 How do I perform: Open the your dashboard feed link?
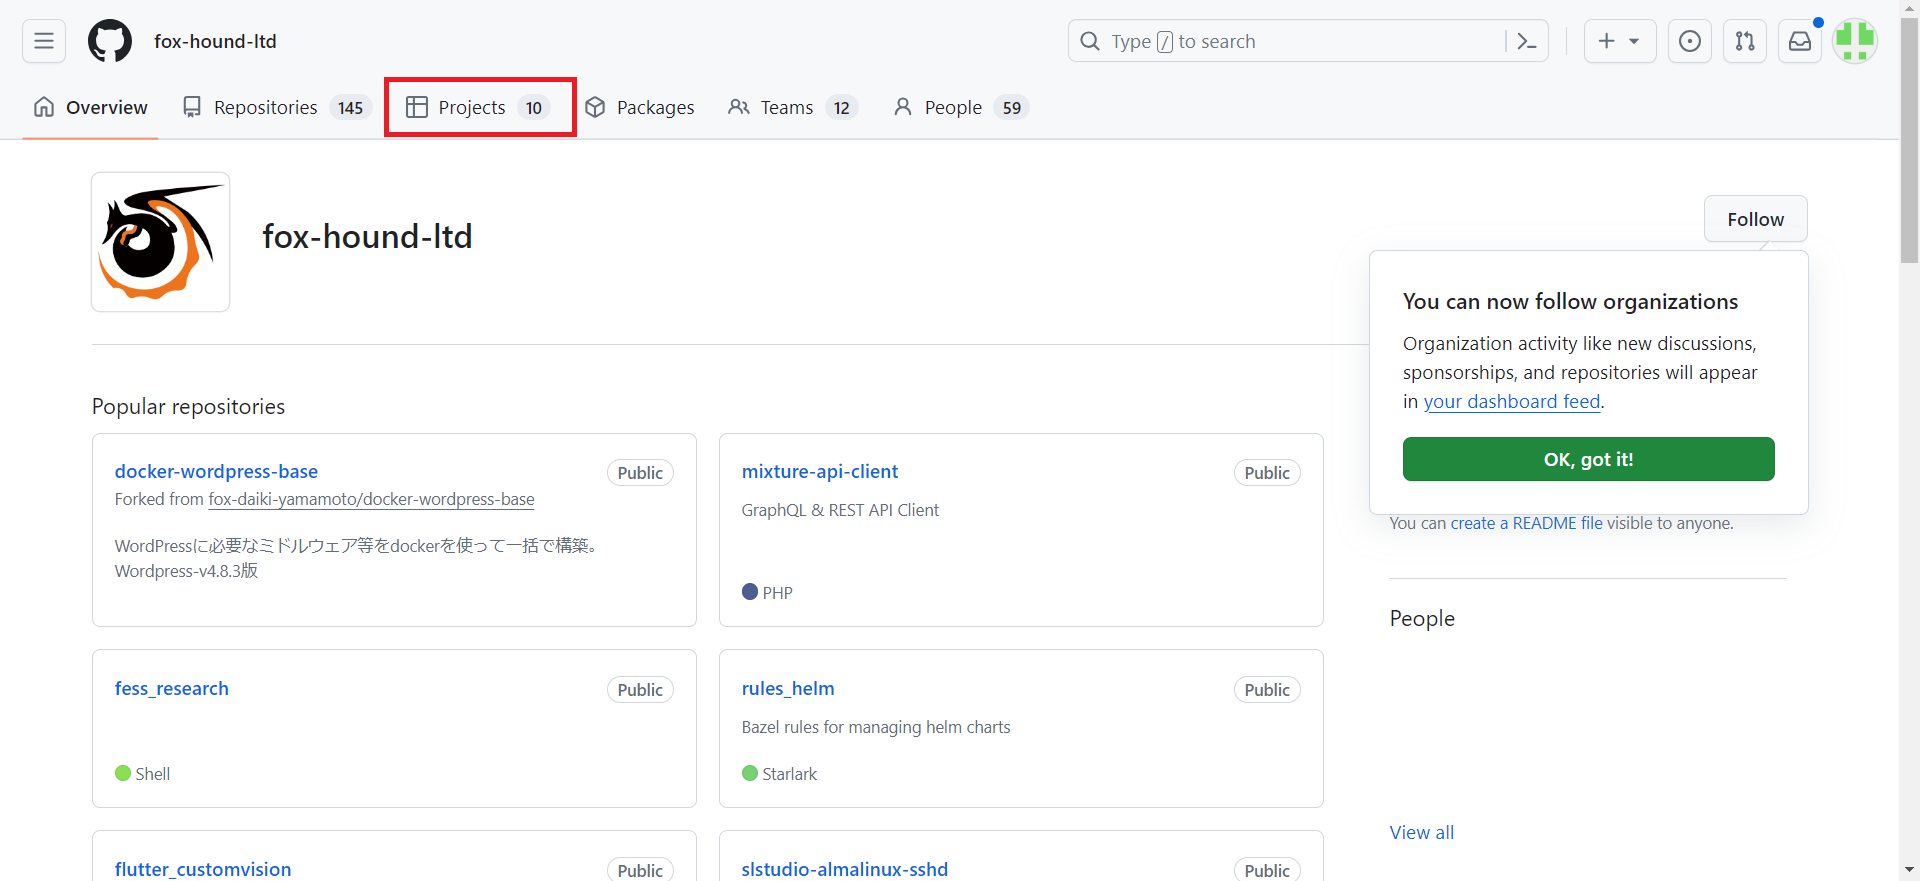point(1511,402)
